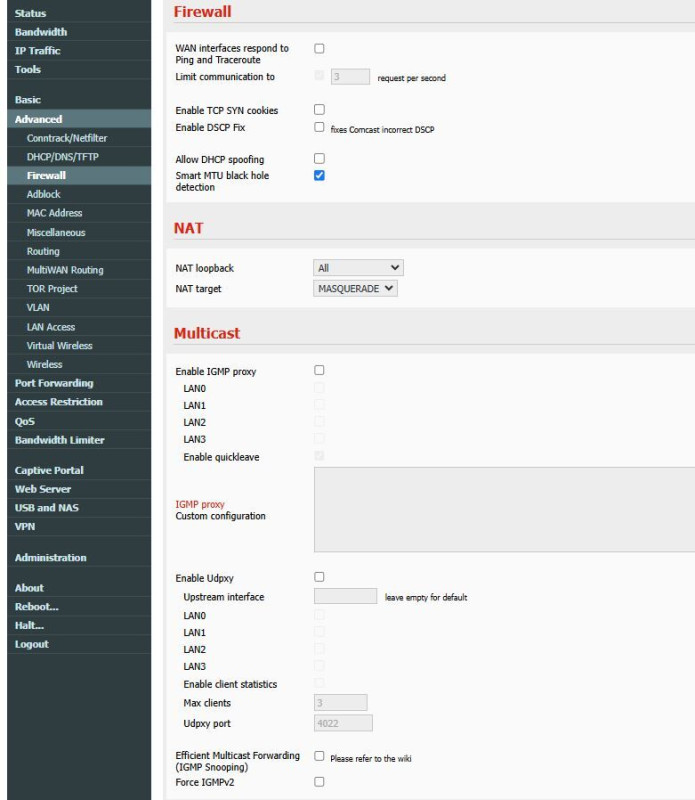This screenshot has height=800, width=695.
Task: Click the Upstream interface input field
Action: [x=345, y=596]
